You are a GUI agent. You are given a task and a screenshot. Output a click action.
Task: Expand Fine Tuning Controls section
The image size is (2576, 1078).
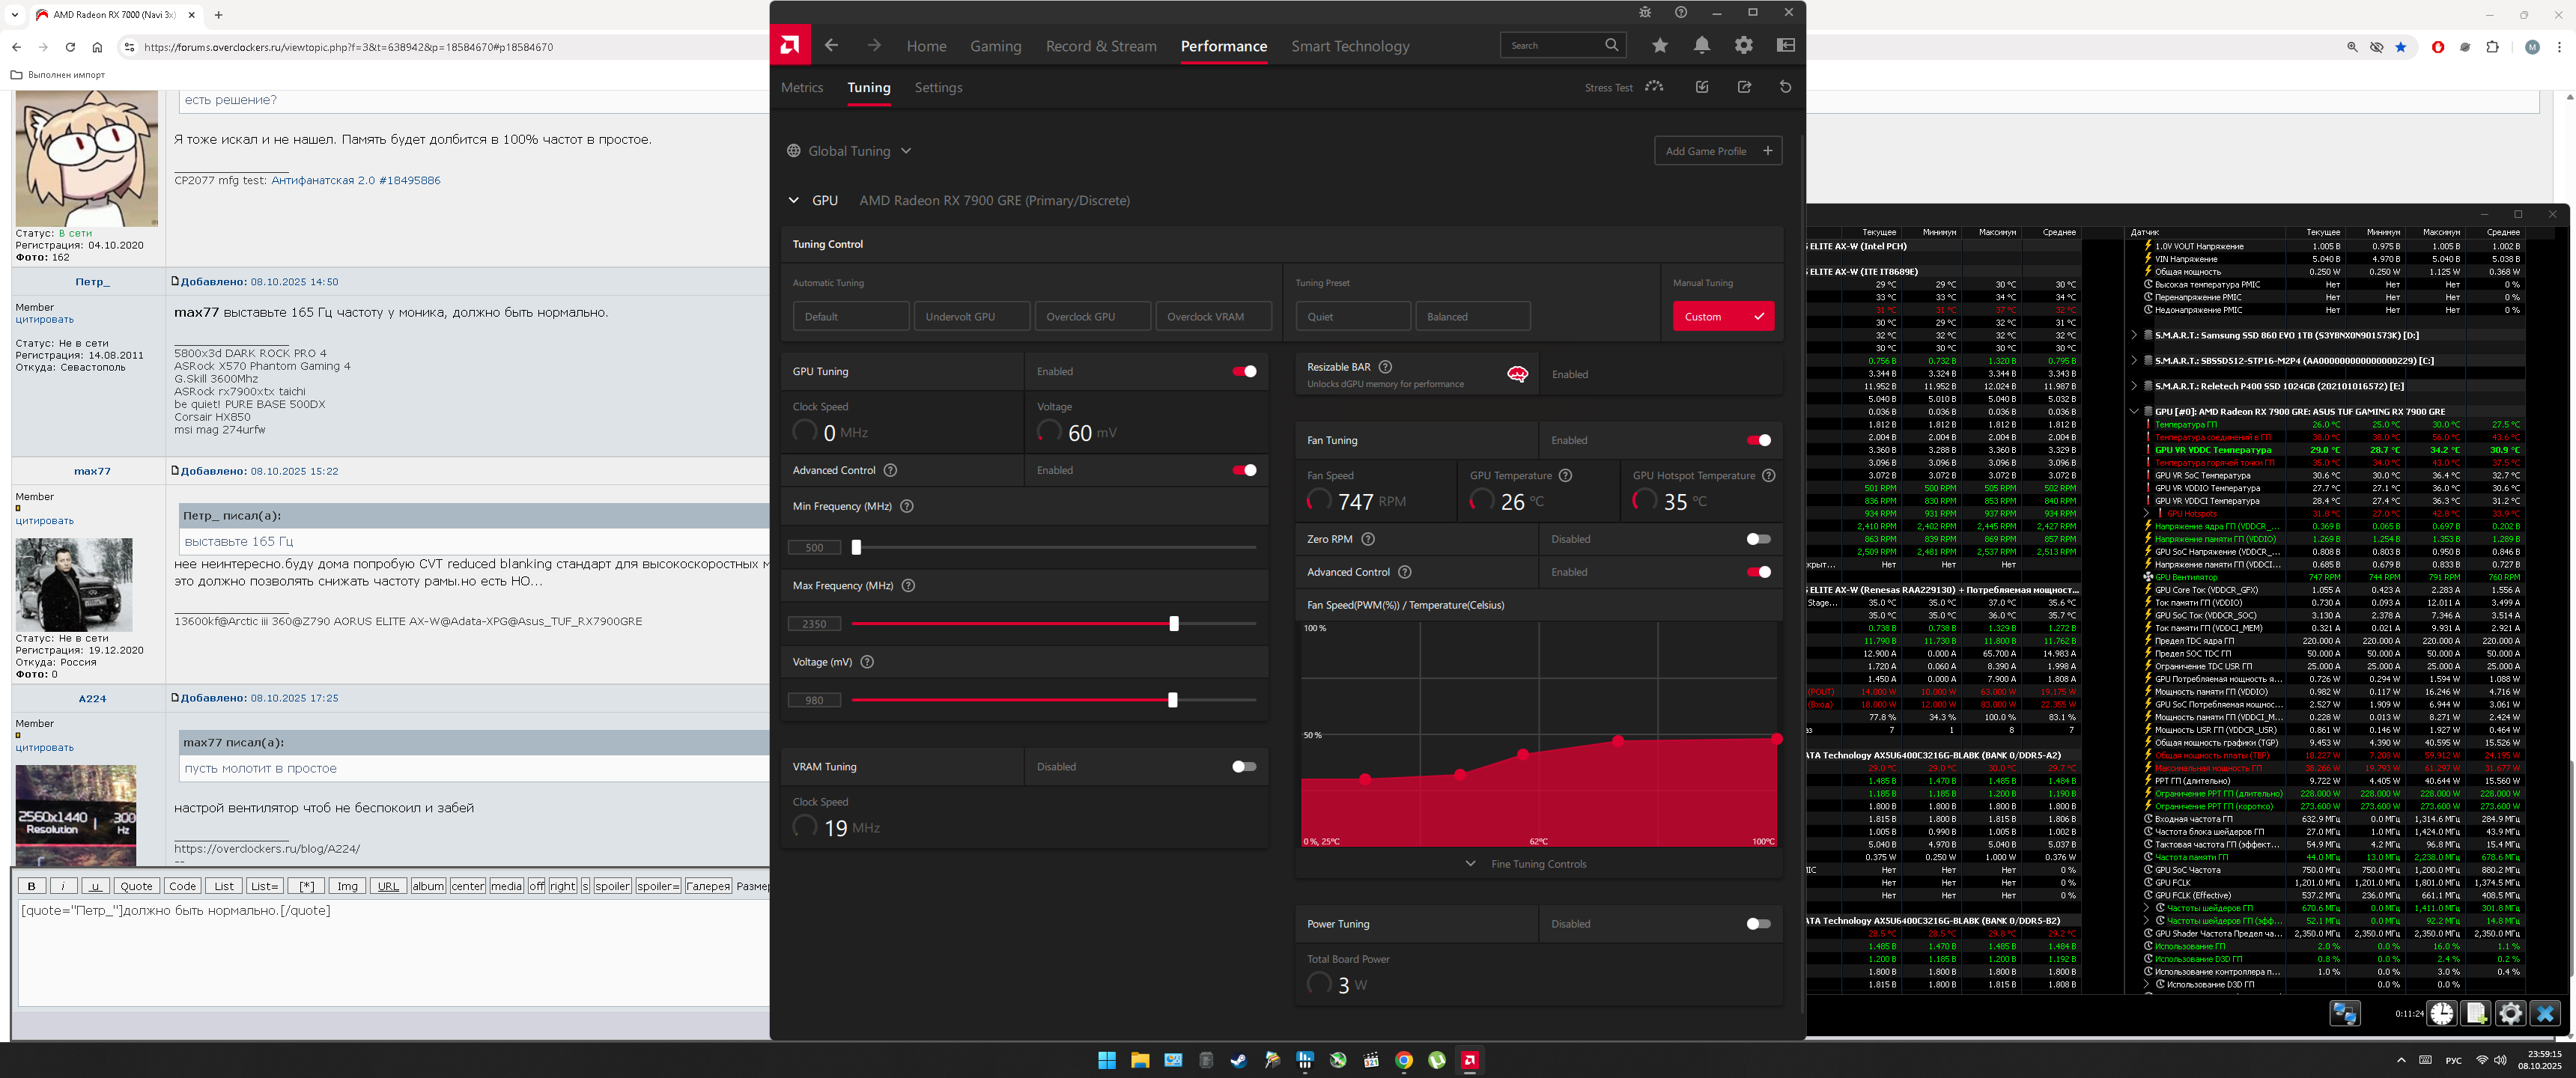(x=1537, y=864)
